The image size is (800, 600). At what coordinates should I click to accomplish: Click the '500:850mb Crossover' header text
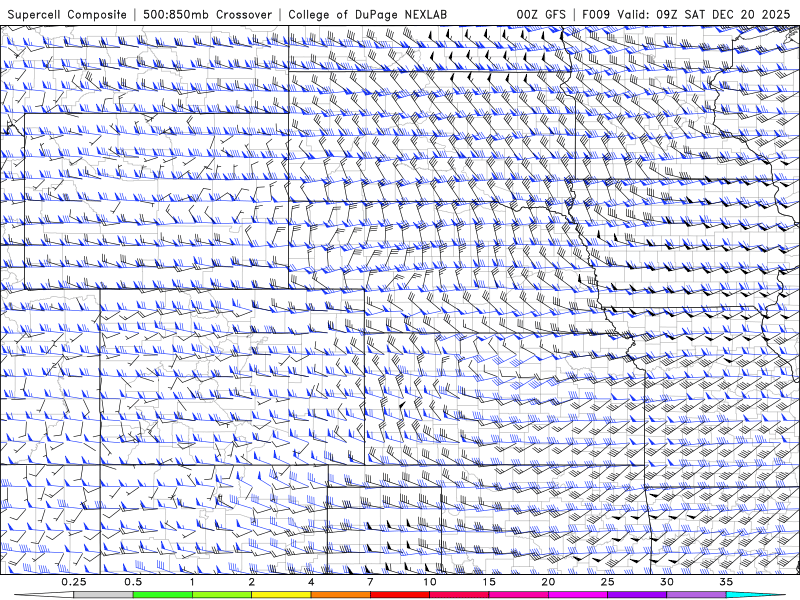coord(207,14)
